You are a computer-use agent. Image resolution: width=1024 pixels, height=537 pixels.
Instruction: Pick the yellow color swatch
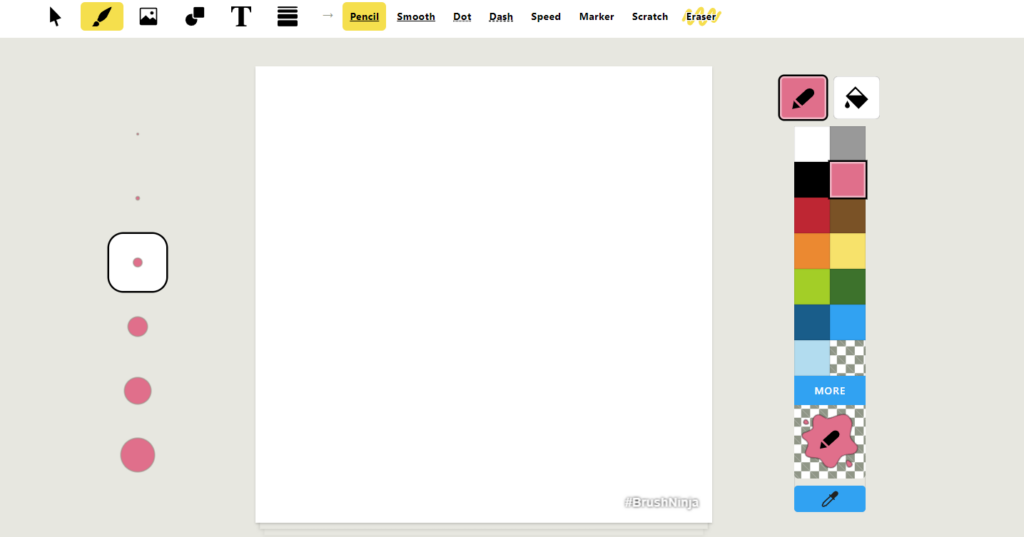pos(848,251)
